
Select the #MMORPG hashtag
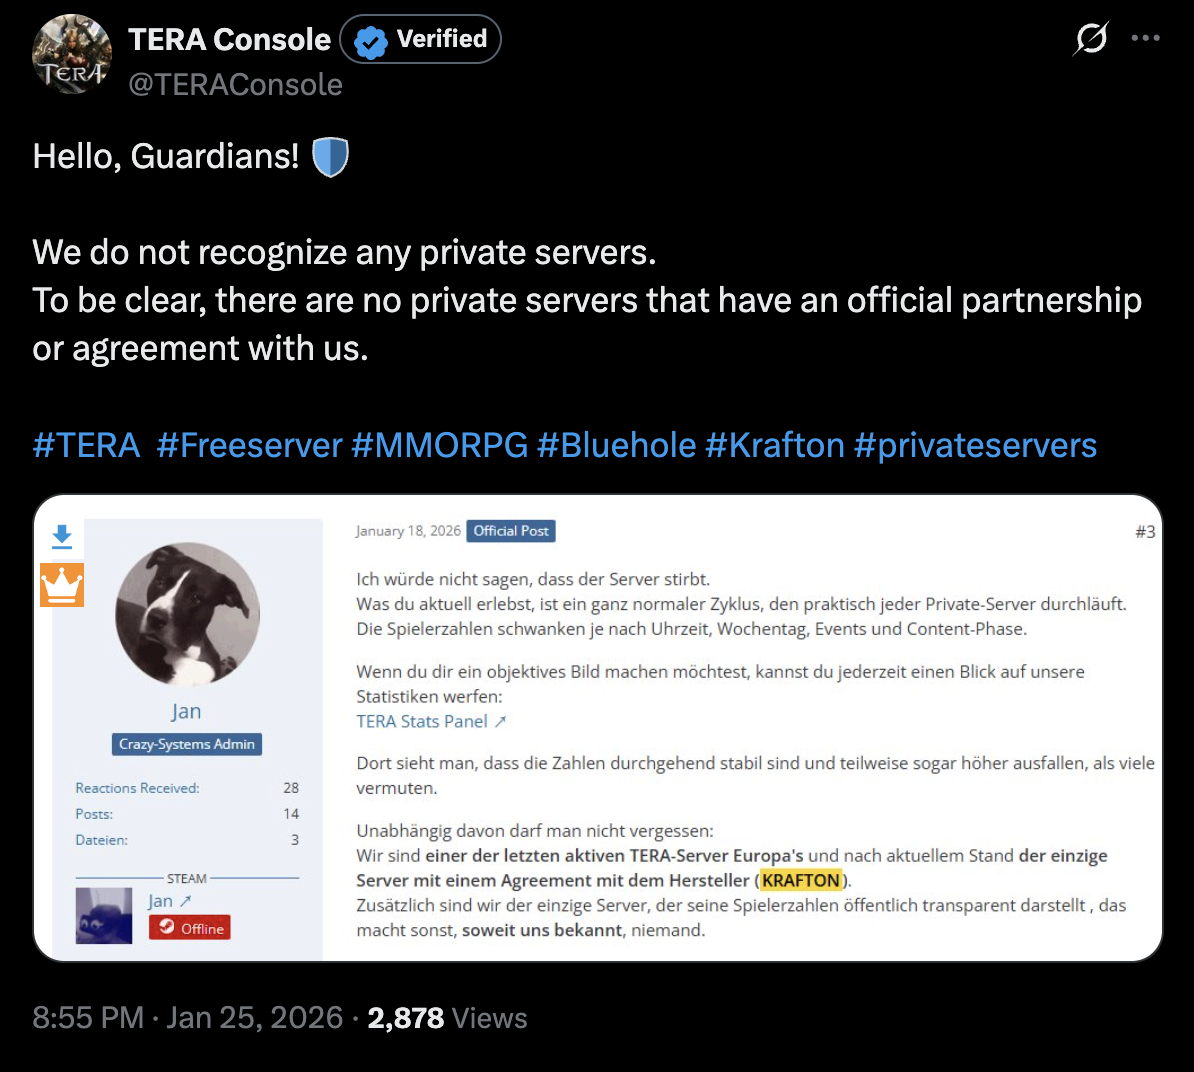(439, 445)
